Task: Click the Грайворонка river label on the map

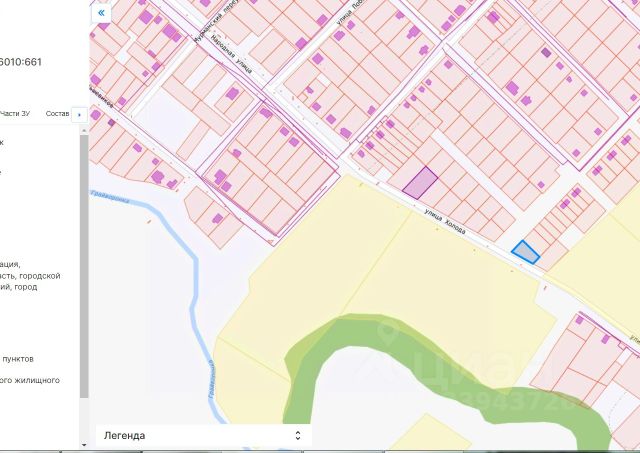Action: [110, 196]
